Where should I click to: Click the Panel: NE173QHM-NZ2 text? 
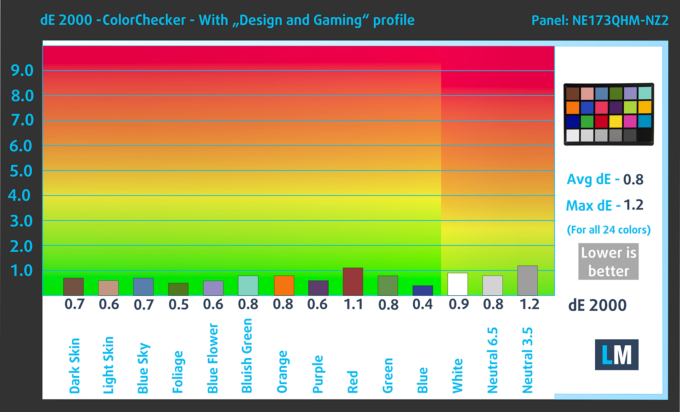(x=600, y=20)
